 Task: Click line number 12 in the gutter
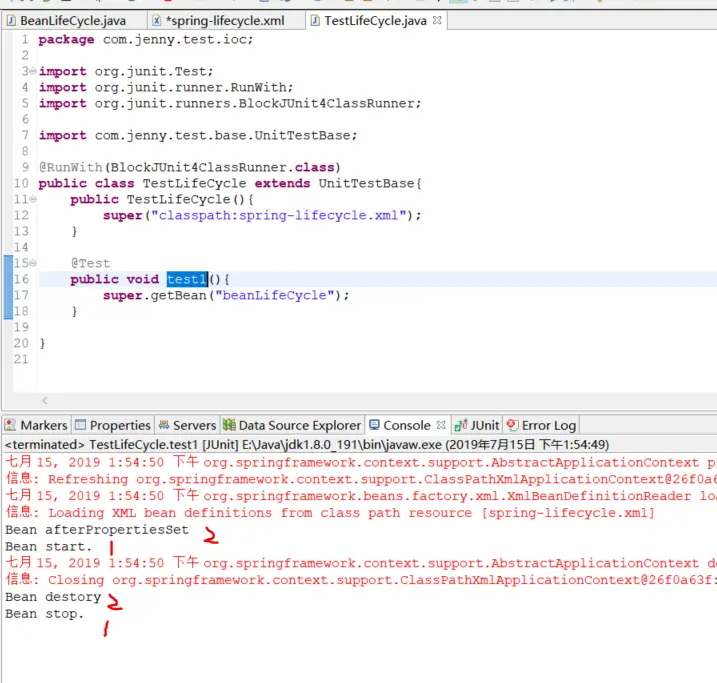click(21, 215)
